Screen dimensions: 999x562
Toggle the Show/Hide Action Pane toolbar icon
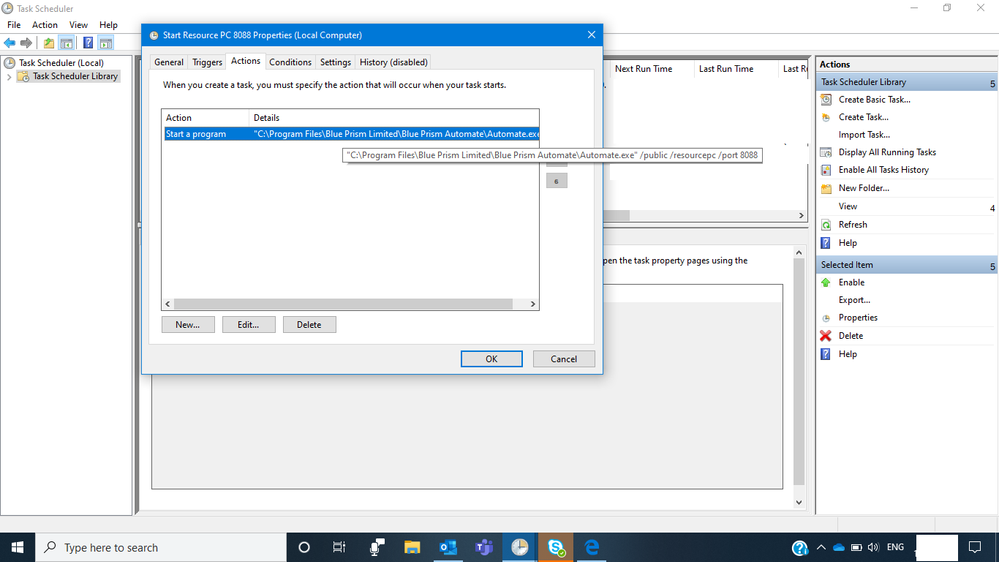point(106,43)
